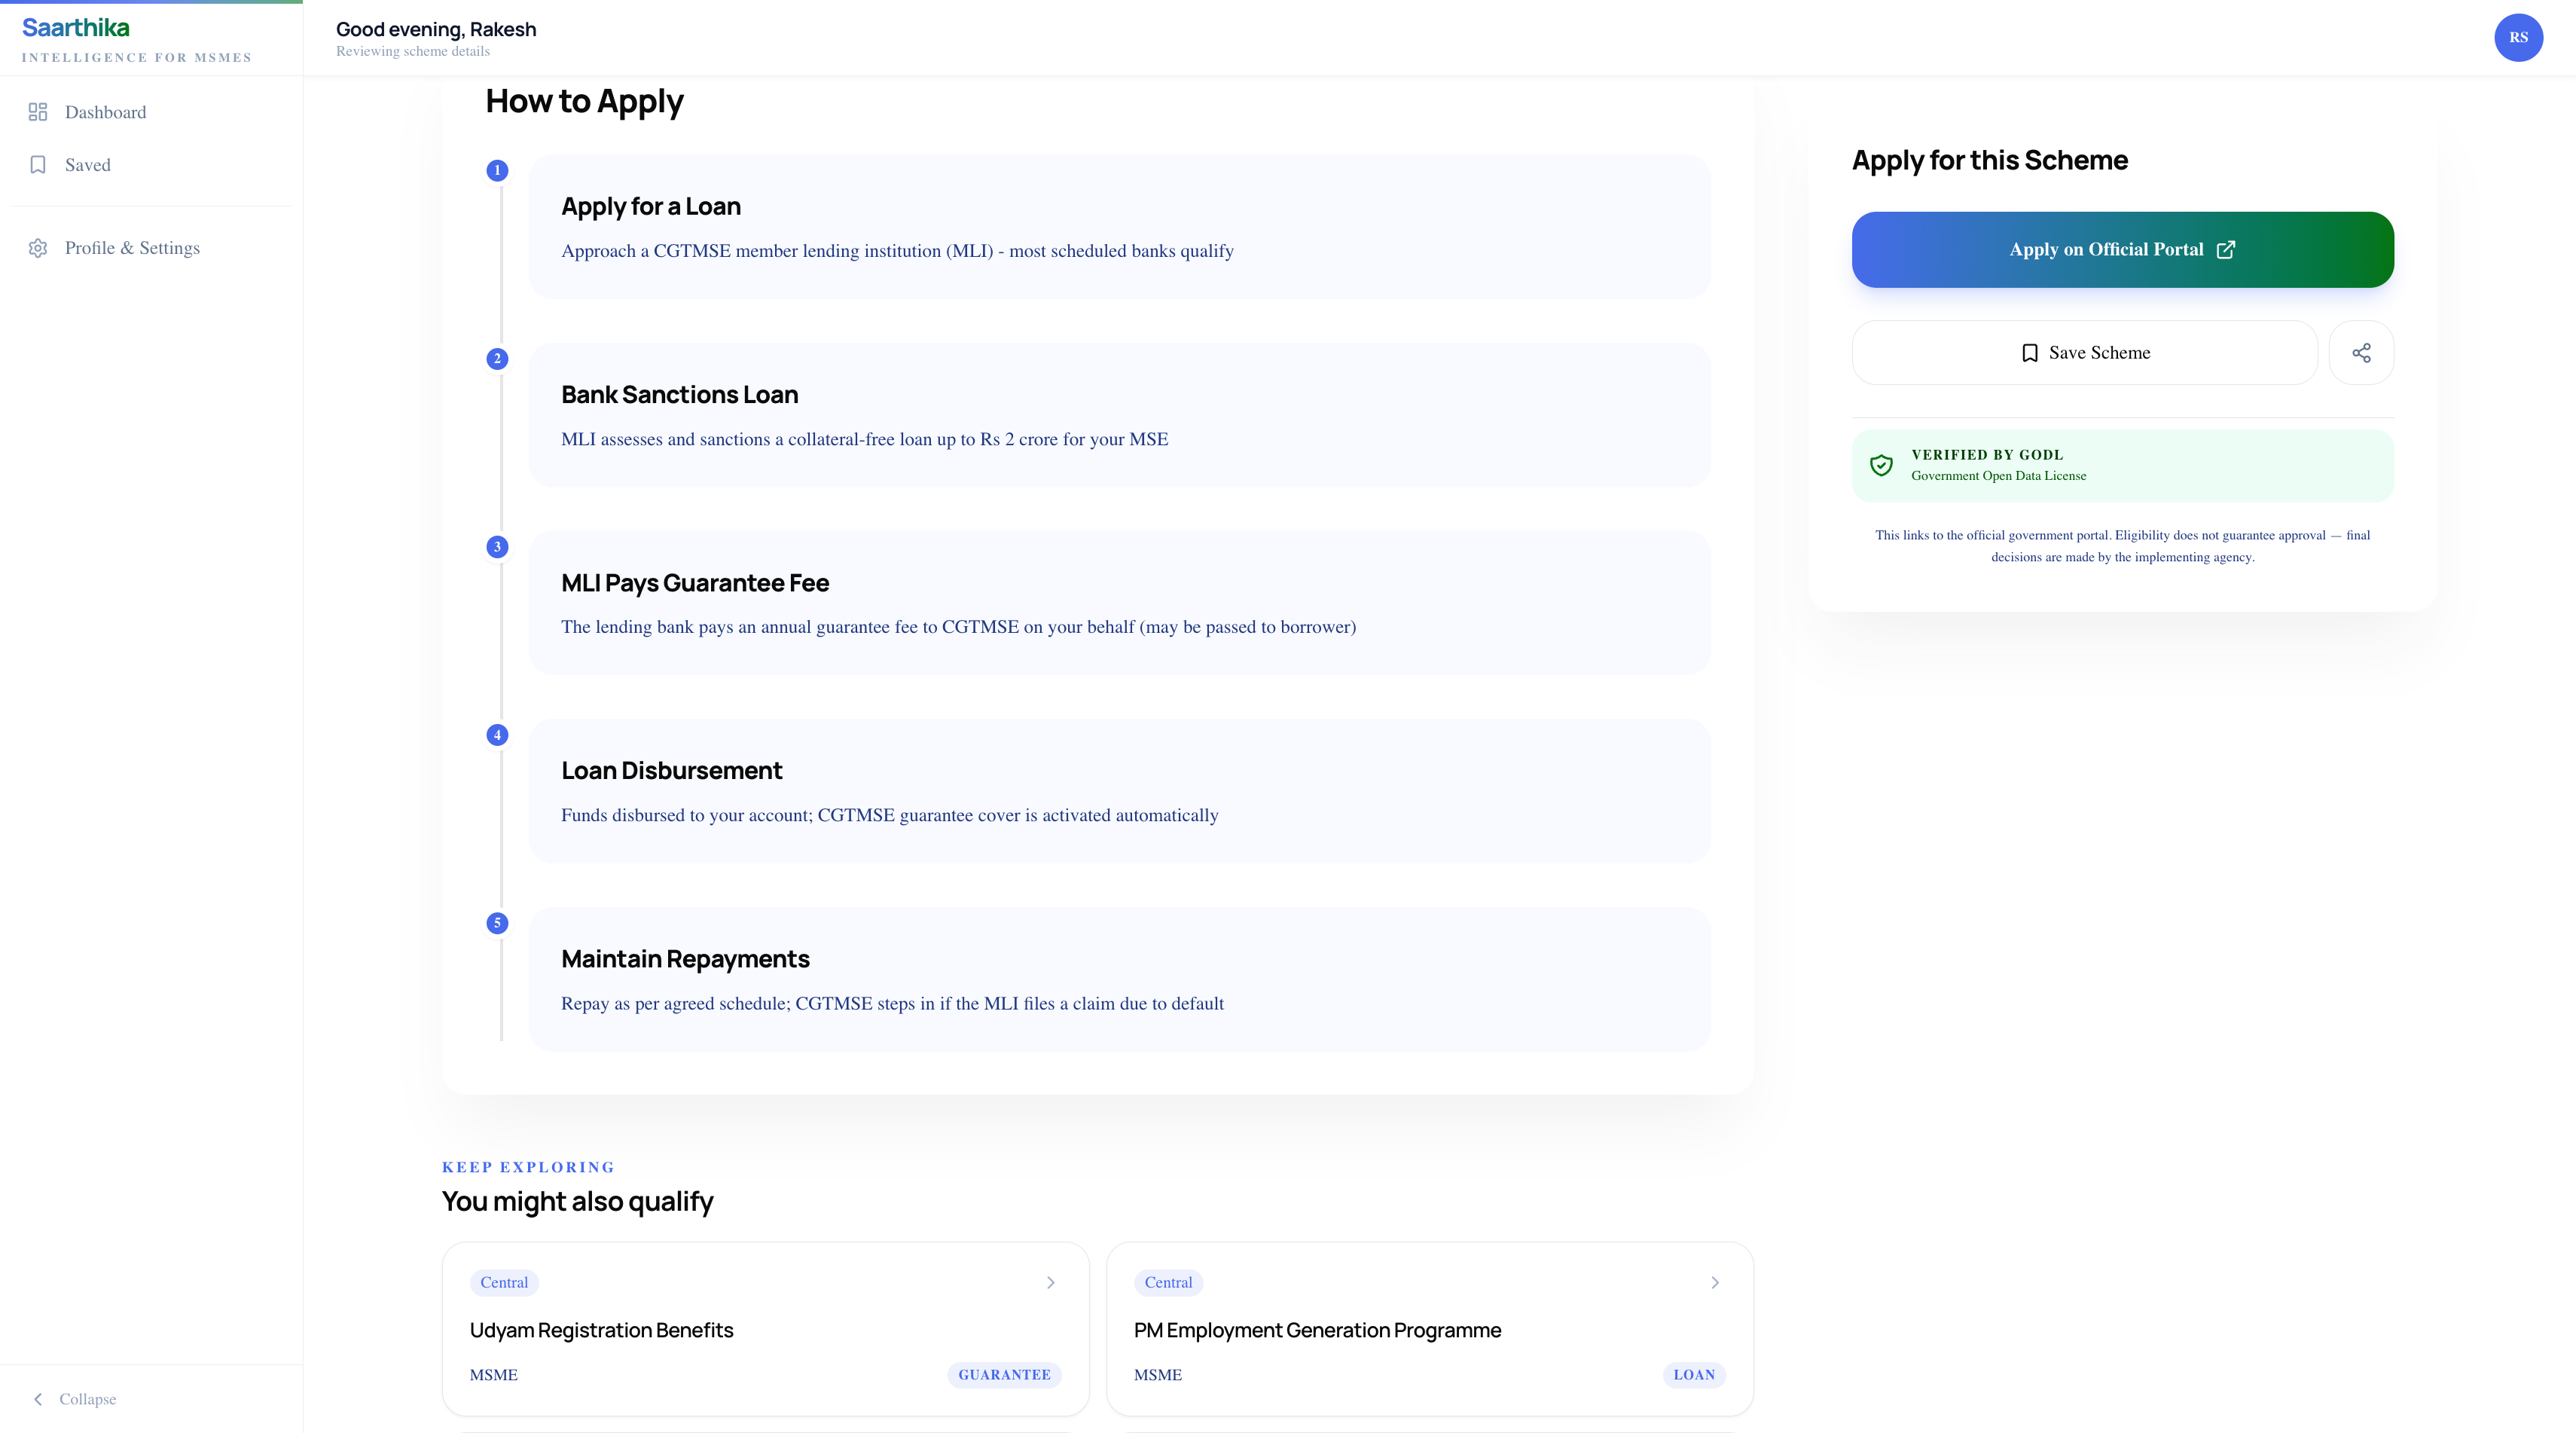Click the Dashboard grid icon
The height and width of the screenshot is (1433, 2576).
click(38, 112)
